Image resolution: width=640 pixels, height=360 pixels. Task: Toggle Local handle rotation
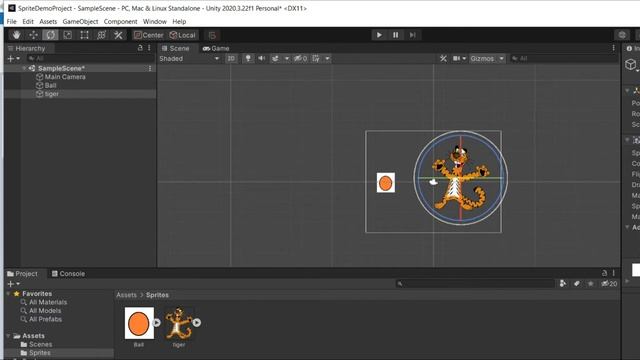pyautogui.click(x=182, y=35)
